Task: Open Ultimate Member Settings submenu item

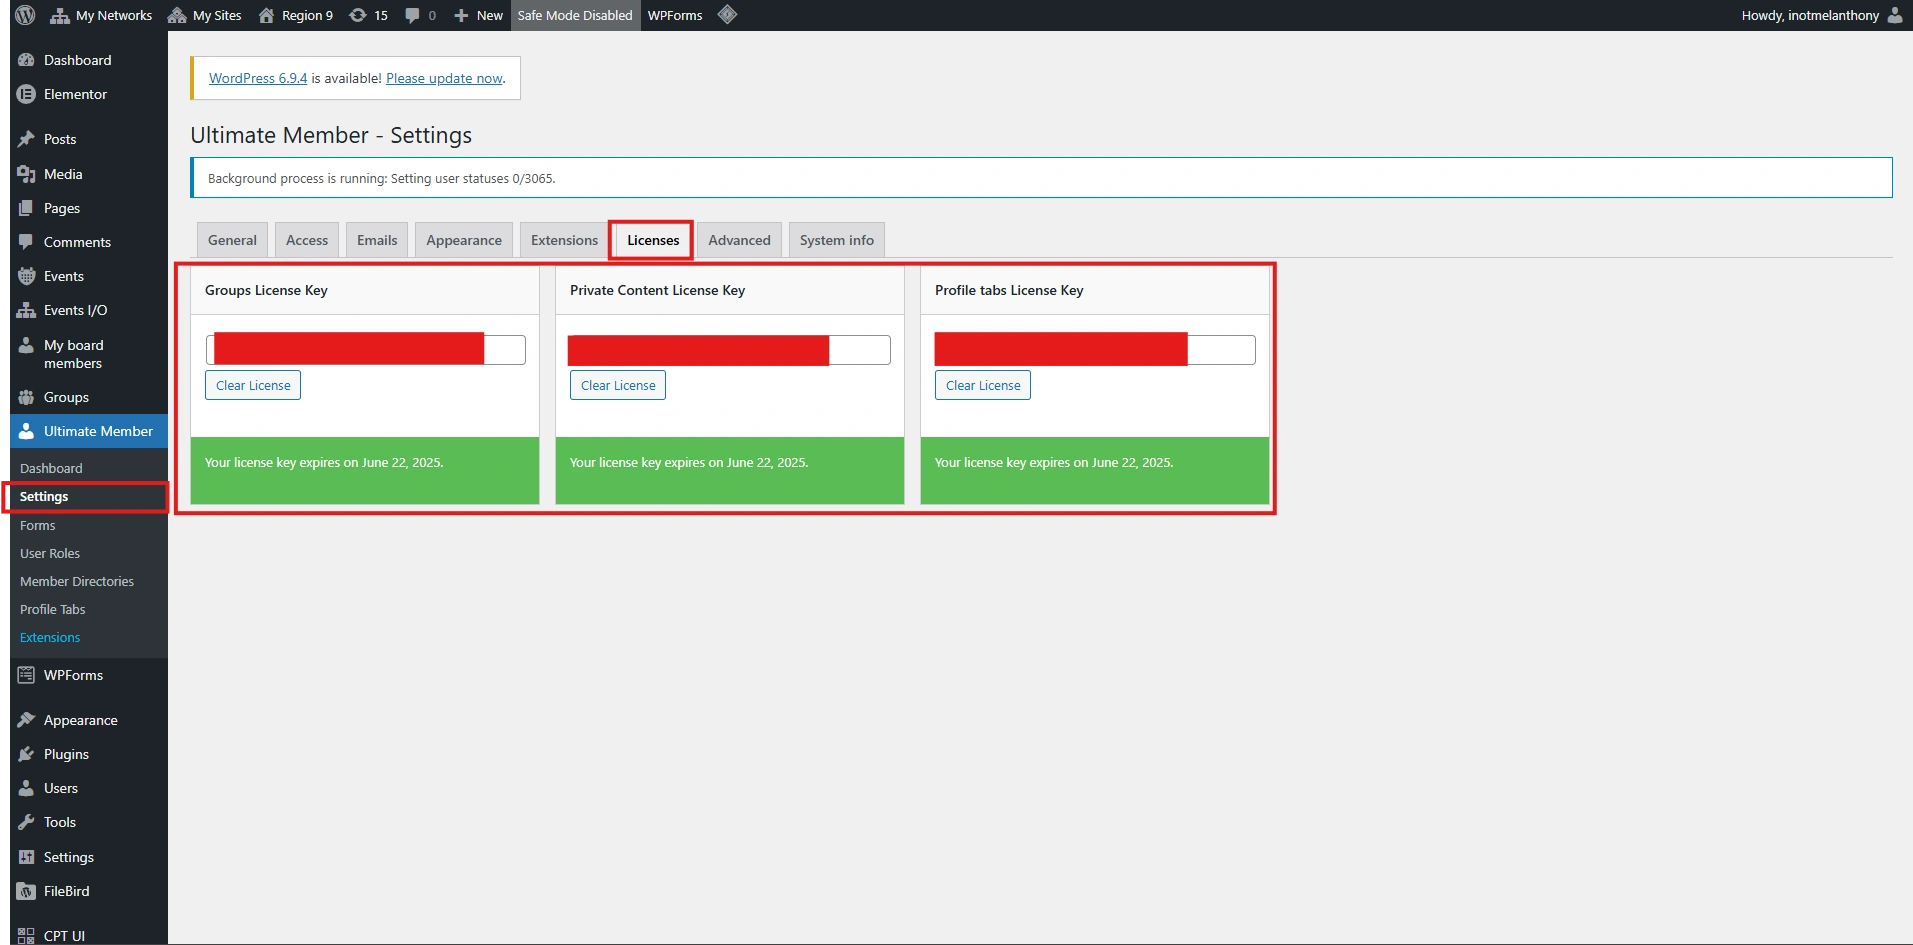Action: pyautogui.click(x=44, y=497)
